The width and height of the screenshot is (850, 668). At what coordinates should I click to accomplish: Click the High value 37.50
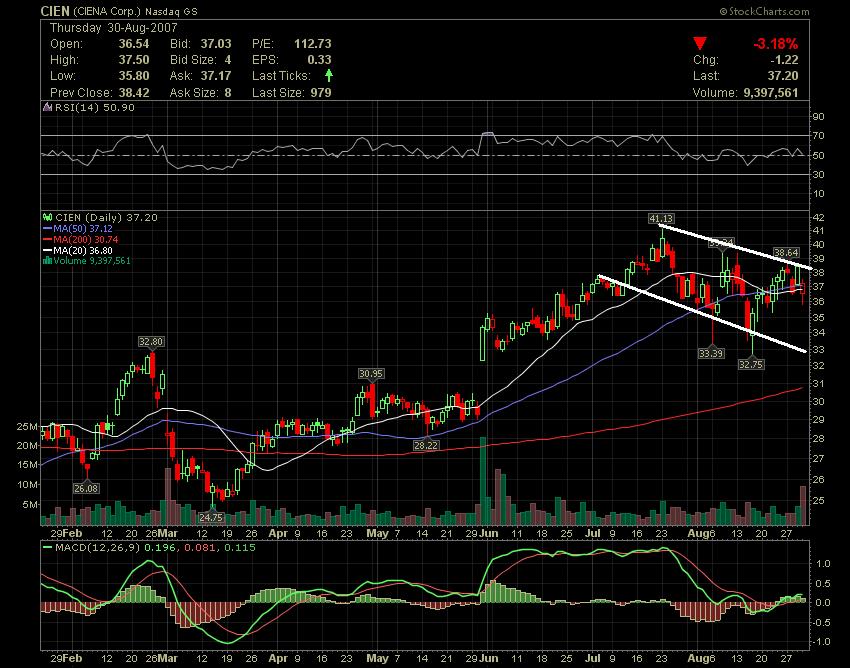click(134, 60)
